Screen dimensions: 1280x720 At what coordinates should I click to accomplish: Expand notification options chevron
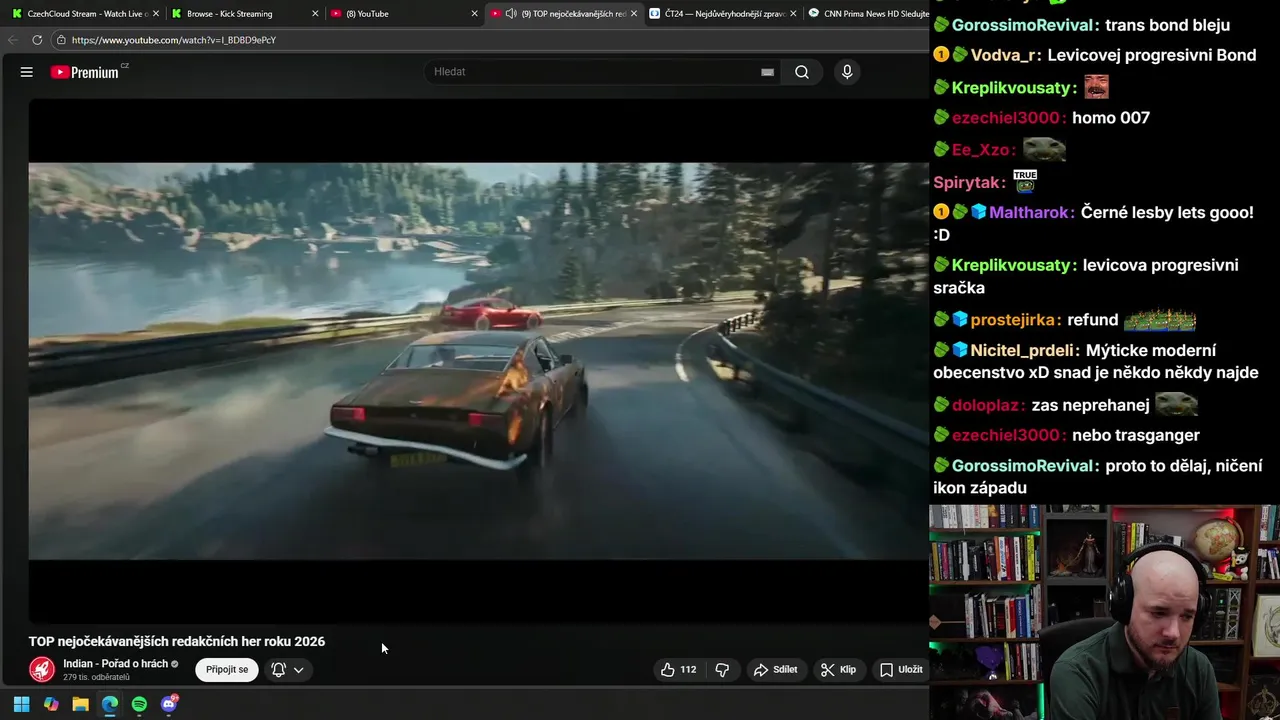pyautogui.click(x=298, y=670)
